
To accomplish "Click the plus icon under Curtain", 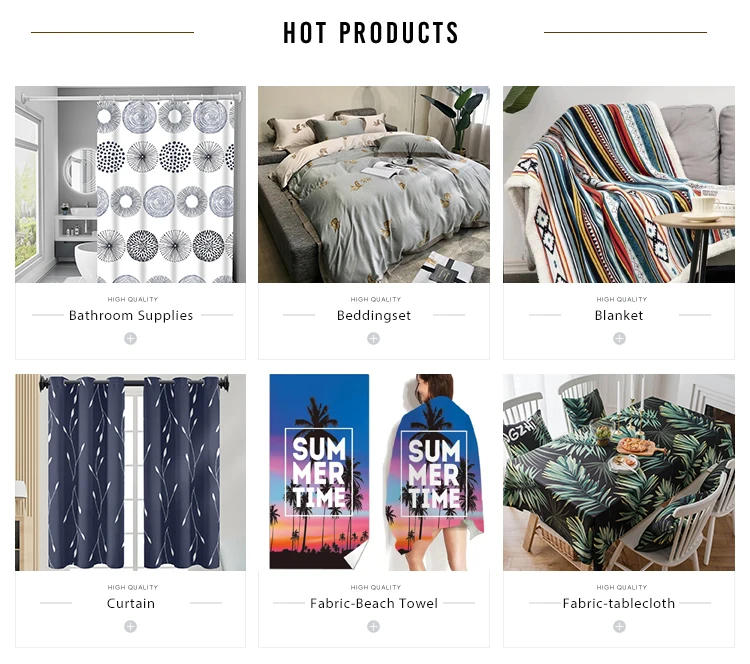I will click(131, 627).
